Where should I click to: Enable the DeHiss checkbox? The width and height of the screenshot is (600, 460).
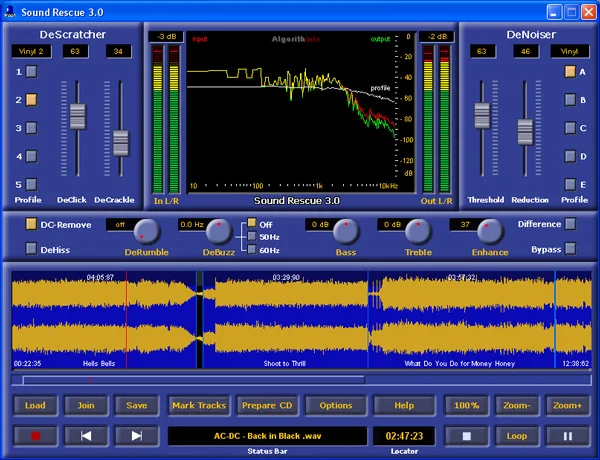click(31, 249)
